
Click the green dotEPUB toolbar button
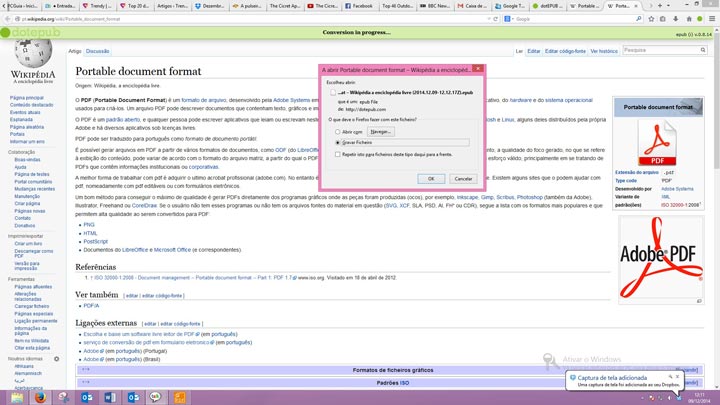699,19
